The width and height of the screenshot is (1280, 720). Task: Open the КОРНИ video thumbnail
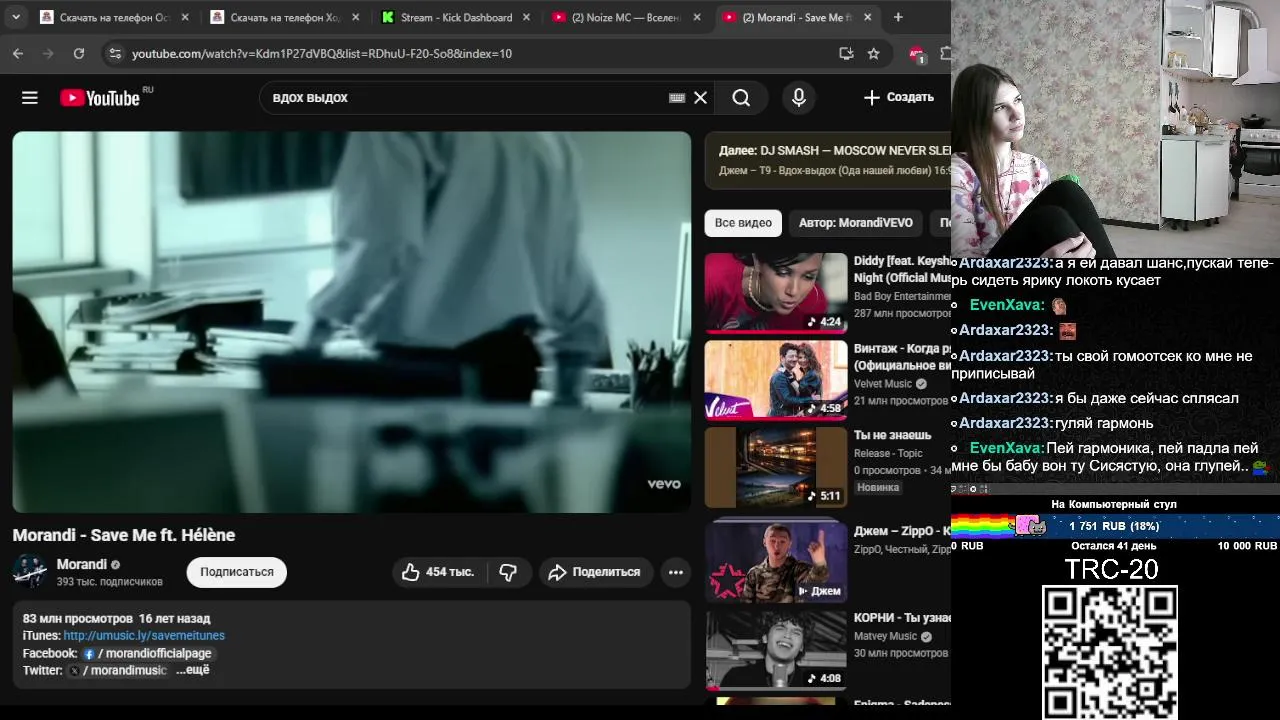(x=776, y=650)
